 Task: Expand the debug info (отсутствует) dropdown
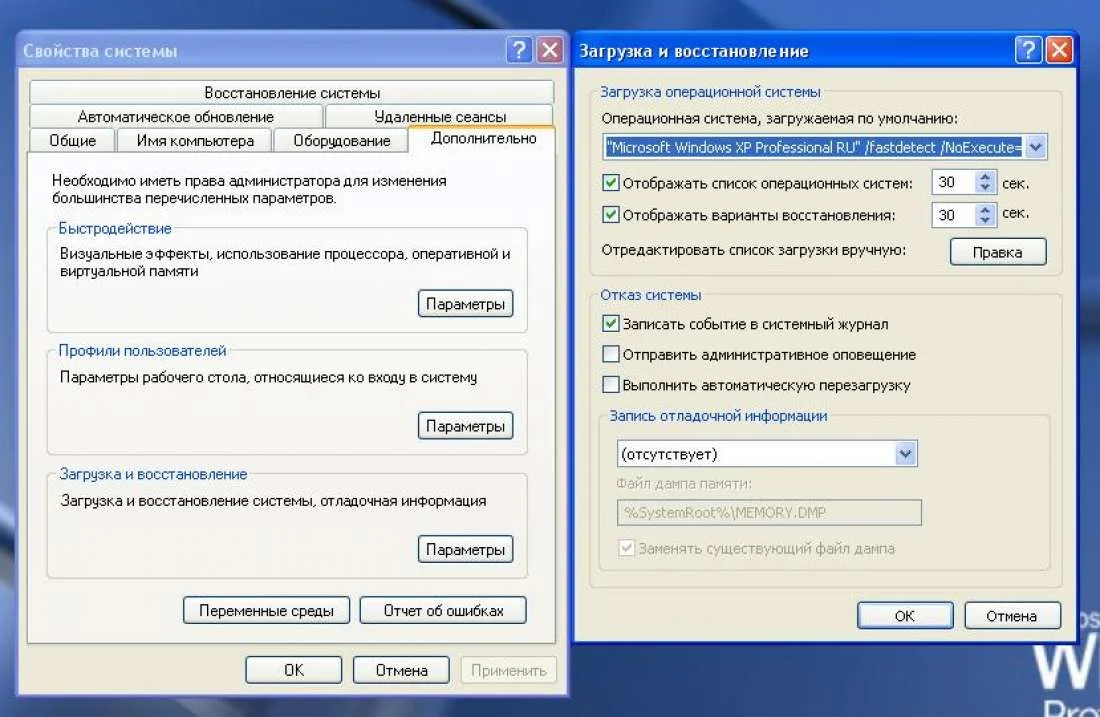pyautogui.click(x=906, y=454)
